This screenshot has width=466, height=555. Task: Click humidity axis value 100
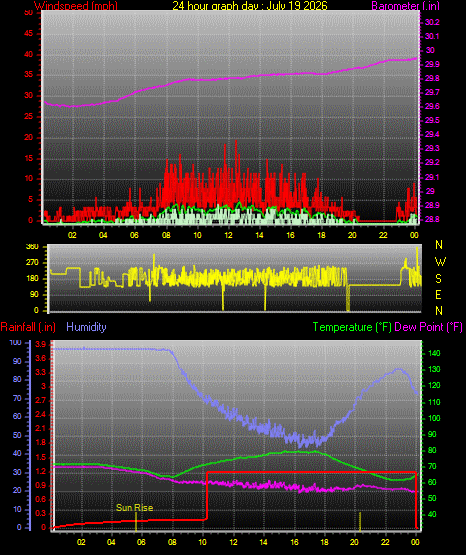[x=16, y=342]
